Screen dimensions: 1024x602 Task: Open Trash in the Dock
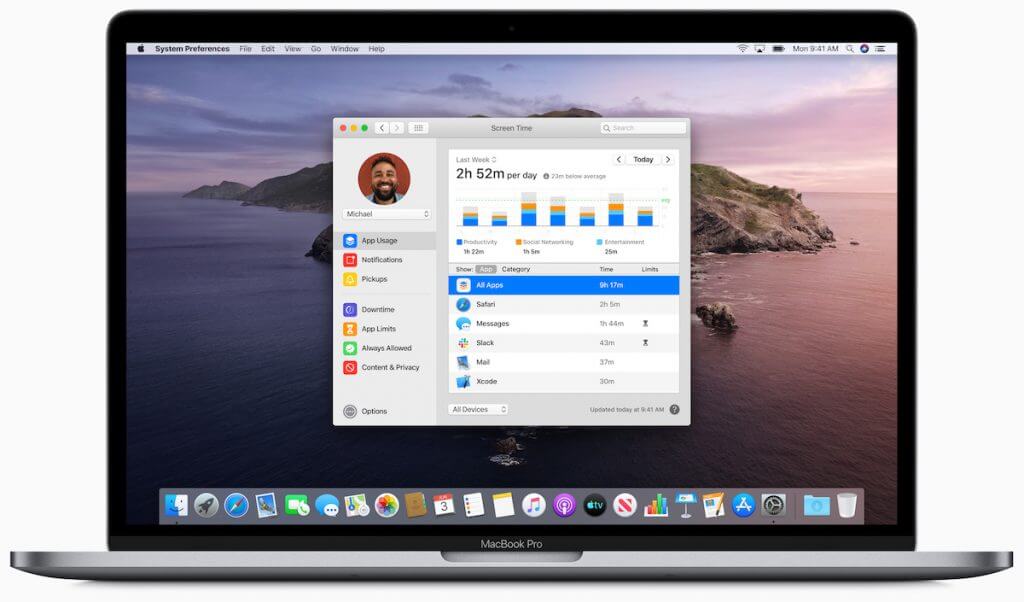(847, 505)
